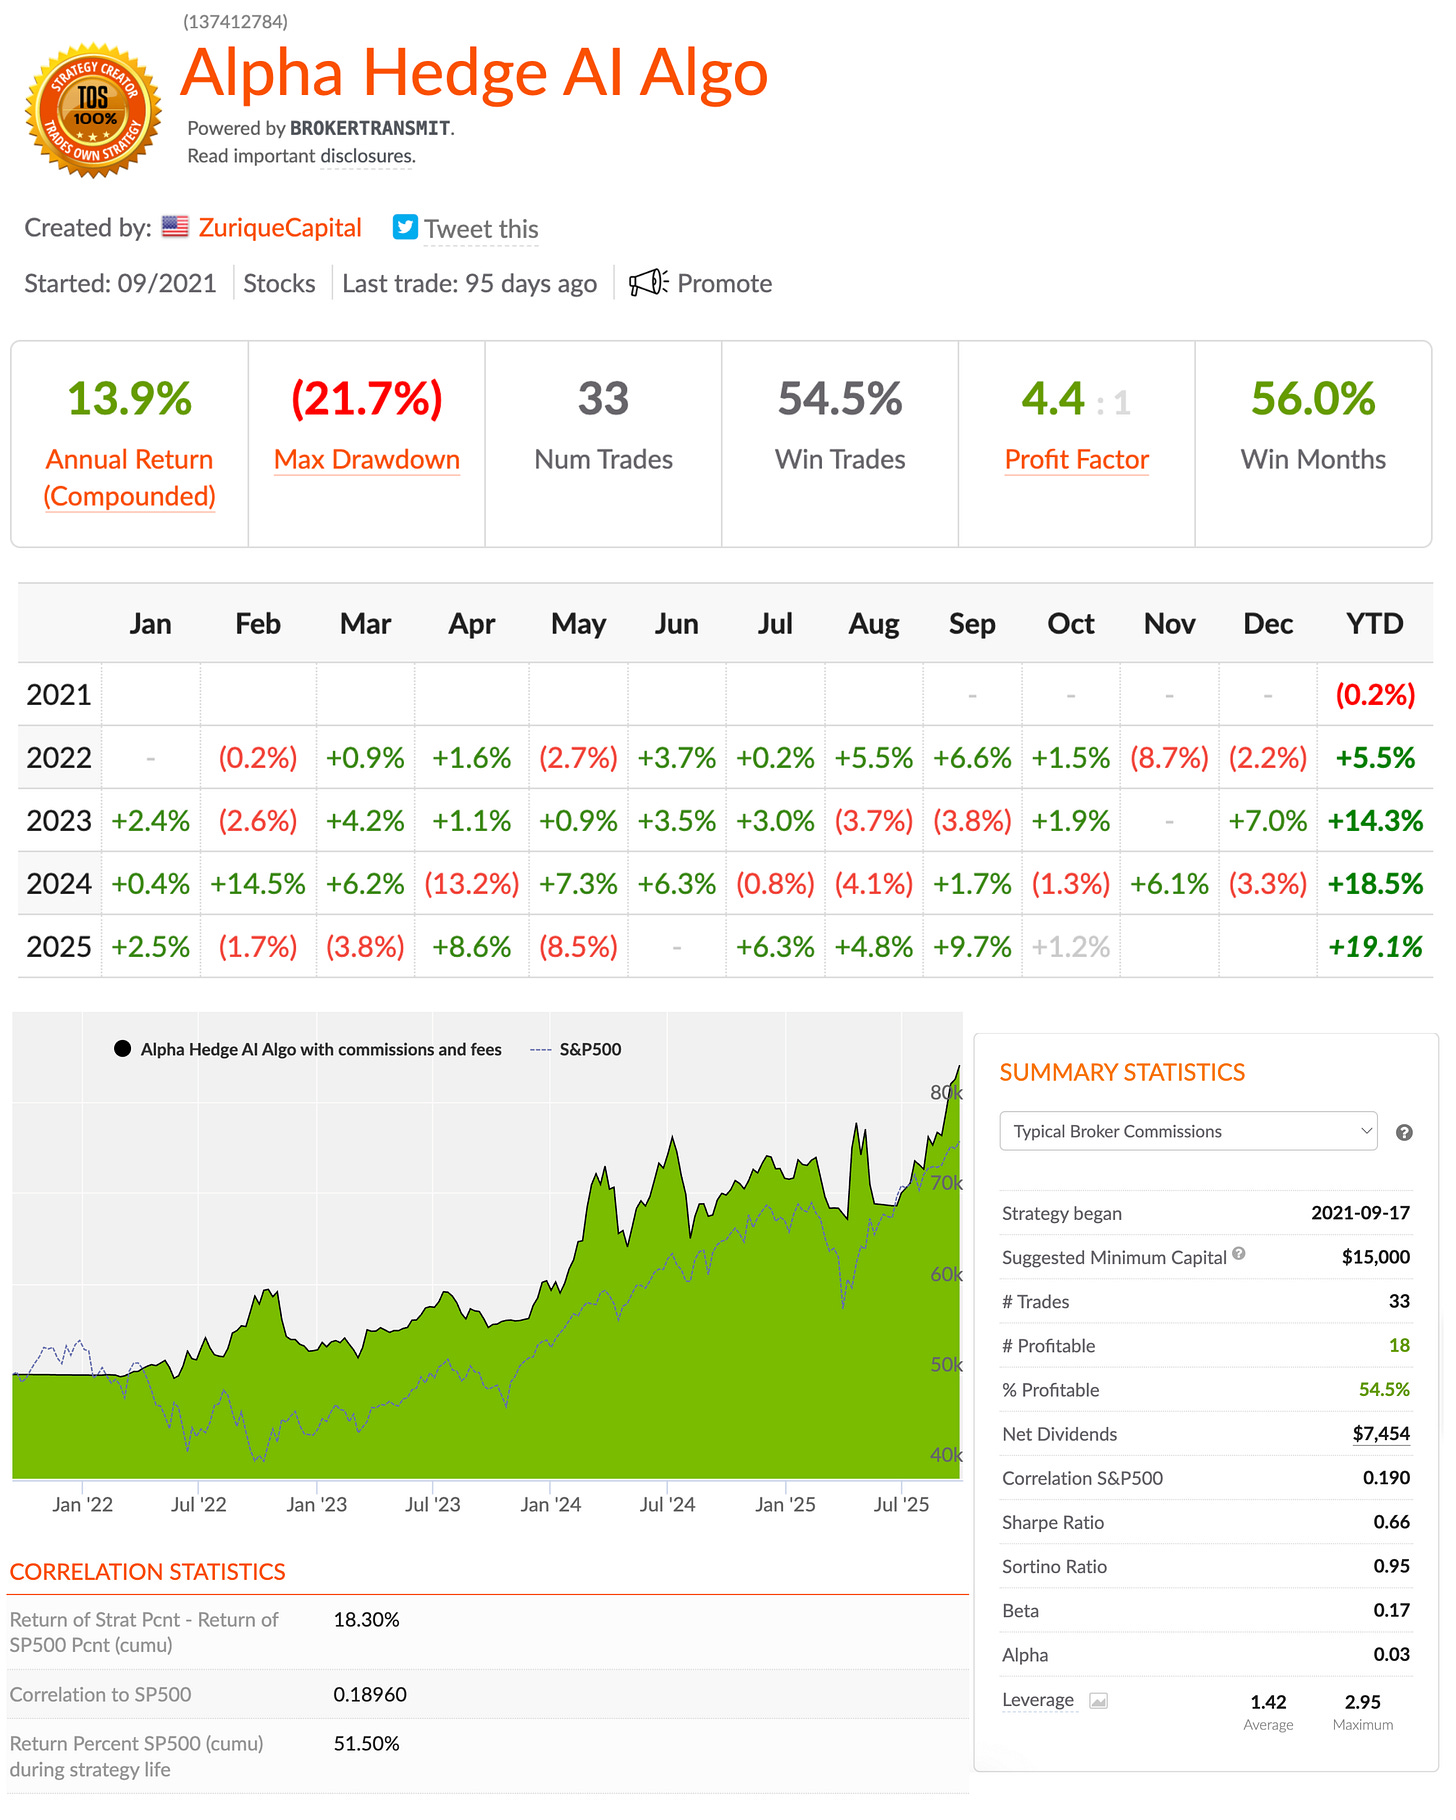Toggle the Alpha Hedge AI Algo legend marker
Image resolution: width=1456 pixels, height=1820 pixels.
point(122,1049)
